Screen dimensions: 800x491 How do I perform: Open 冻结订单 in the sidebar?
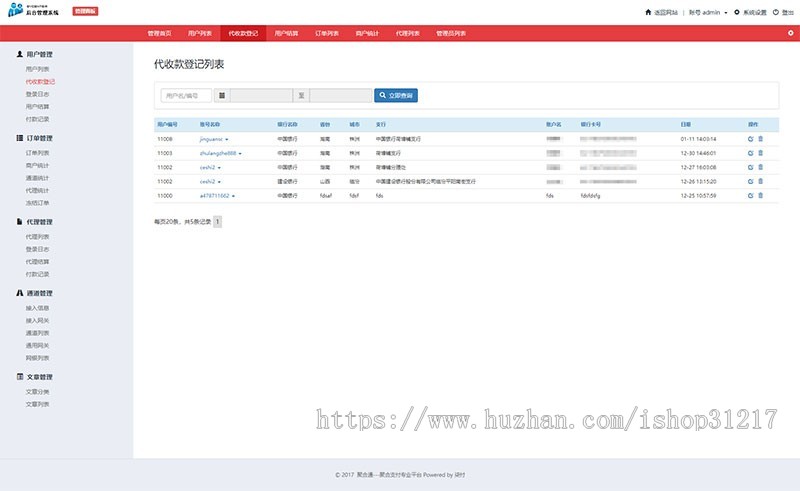pos(37,203)
